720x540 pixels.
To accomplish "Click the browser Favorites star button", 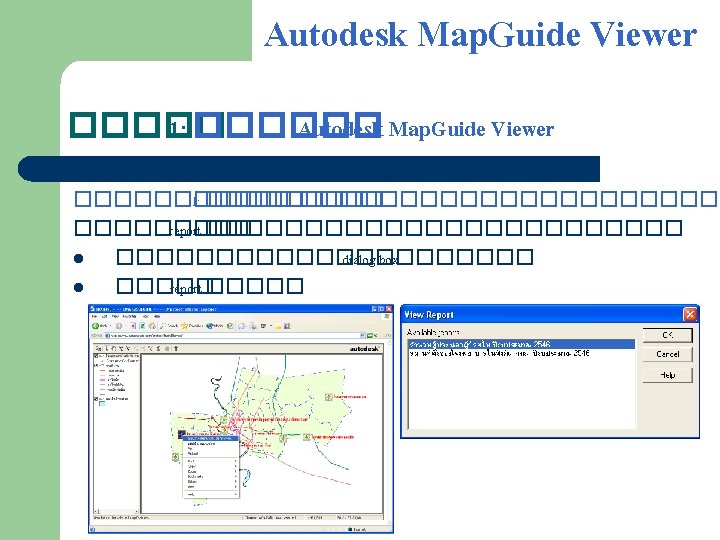I will pyautogui.click(x=192, y=326).
